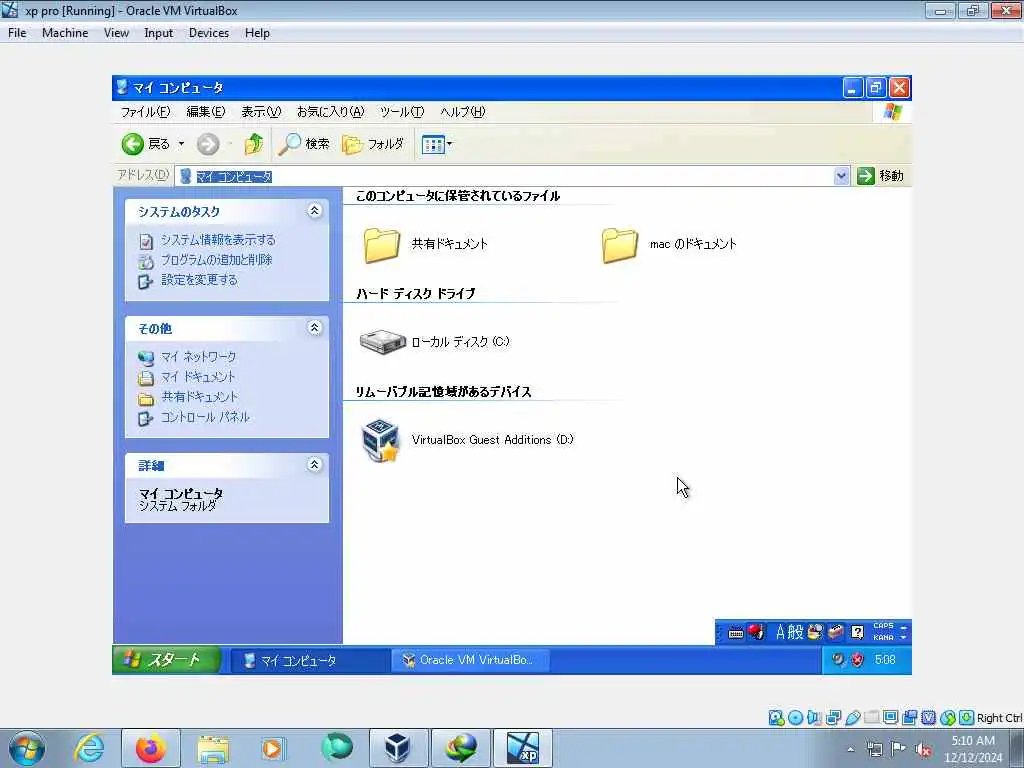Click the VirtualBox optical disc indicator
This screenshot has width=1024, height=768.
795,718
